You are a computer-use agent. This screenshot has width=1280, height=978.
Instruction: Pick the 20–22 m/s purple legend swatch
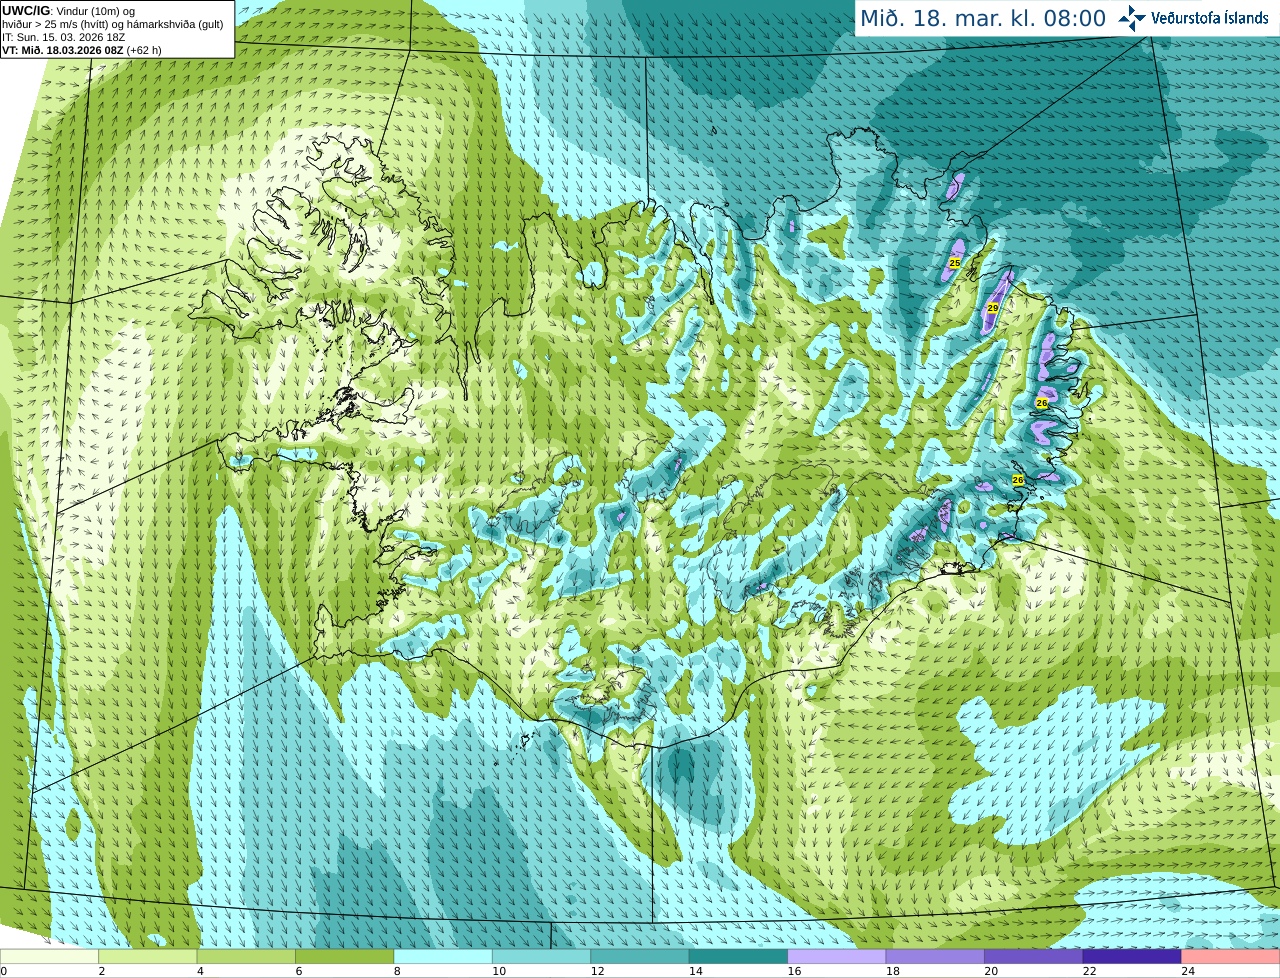1033,957
